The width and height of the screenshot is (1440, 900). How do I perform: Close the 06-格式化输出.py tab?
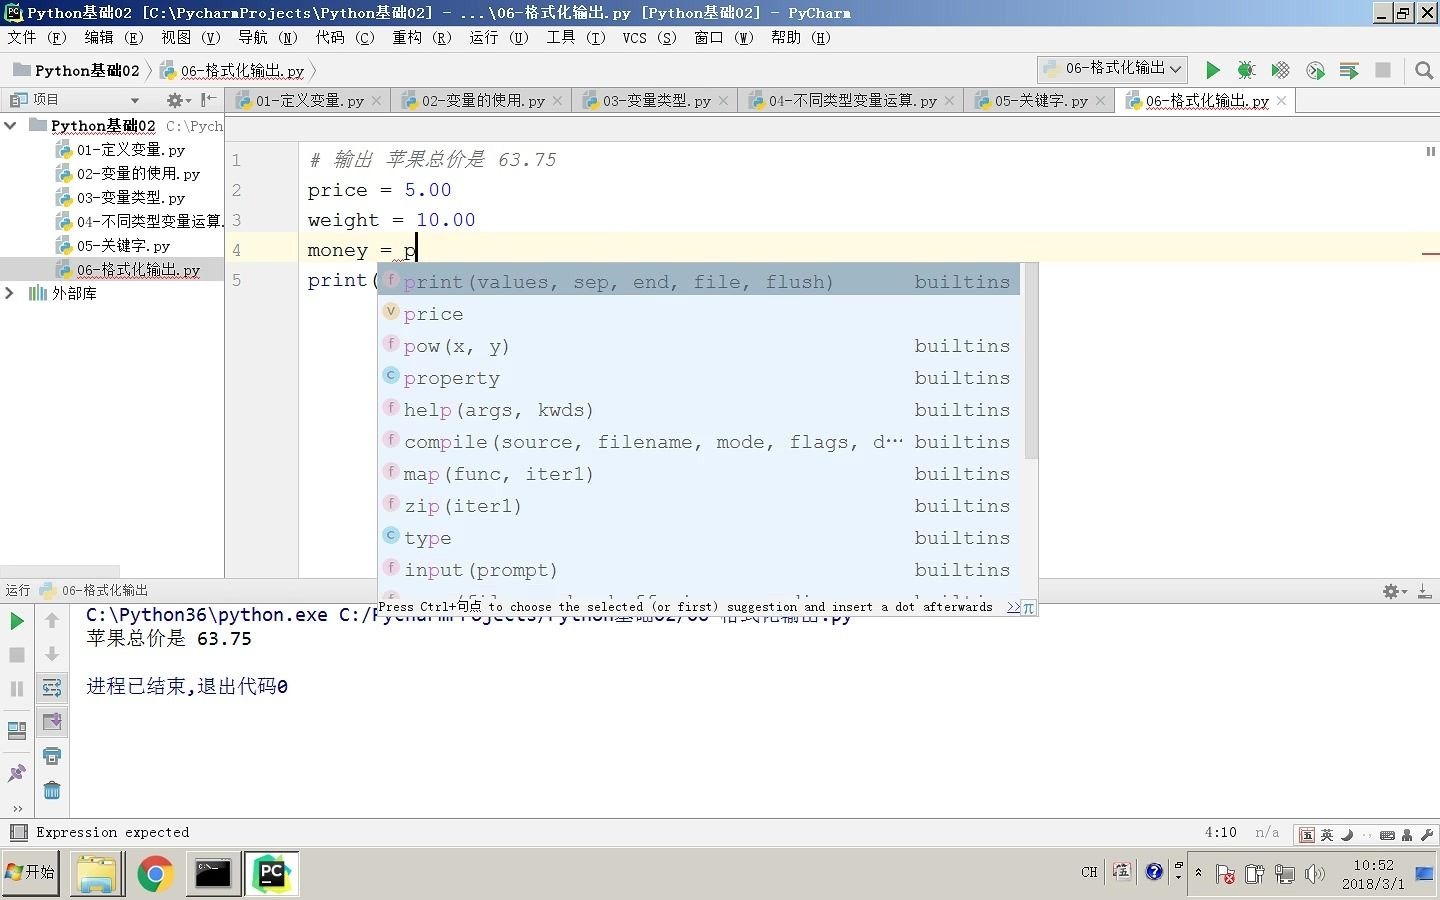[x=1281, y=101]
